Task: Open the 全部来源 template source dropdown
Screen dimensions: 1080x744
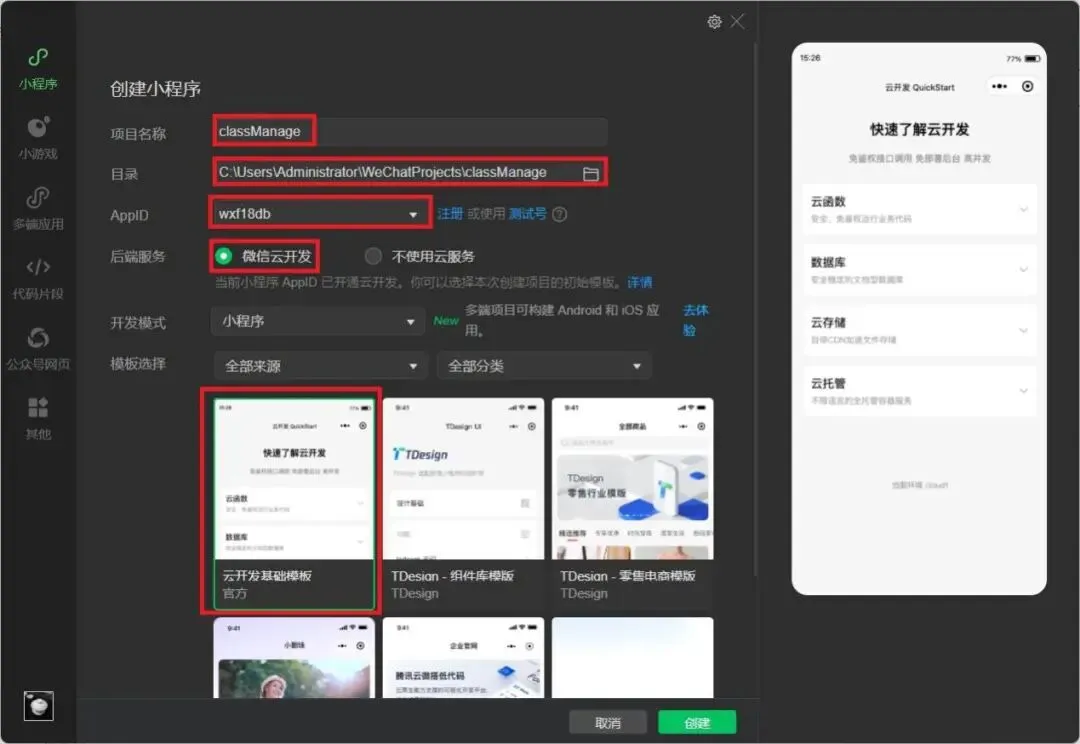Action: point(321,366)
